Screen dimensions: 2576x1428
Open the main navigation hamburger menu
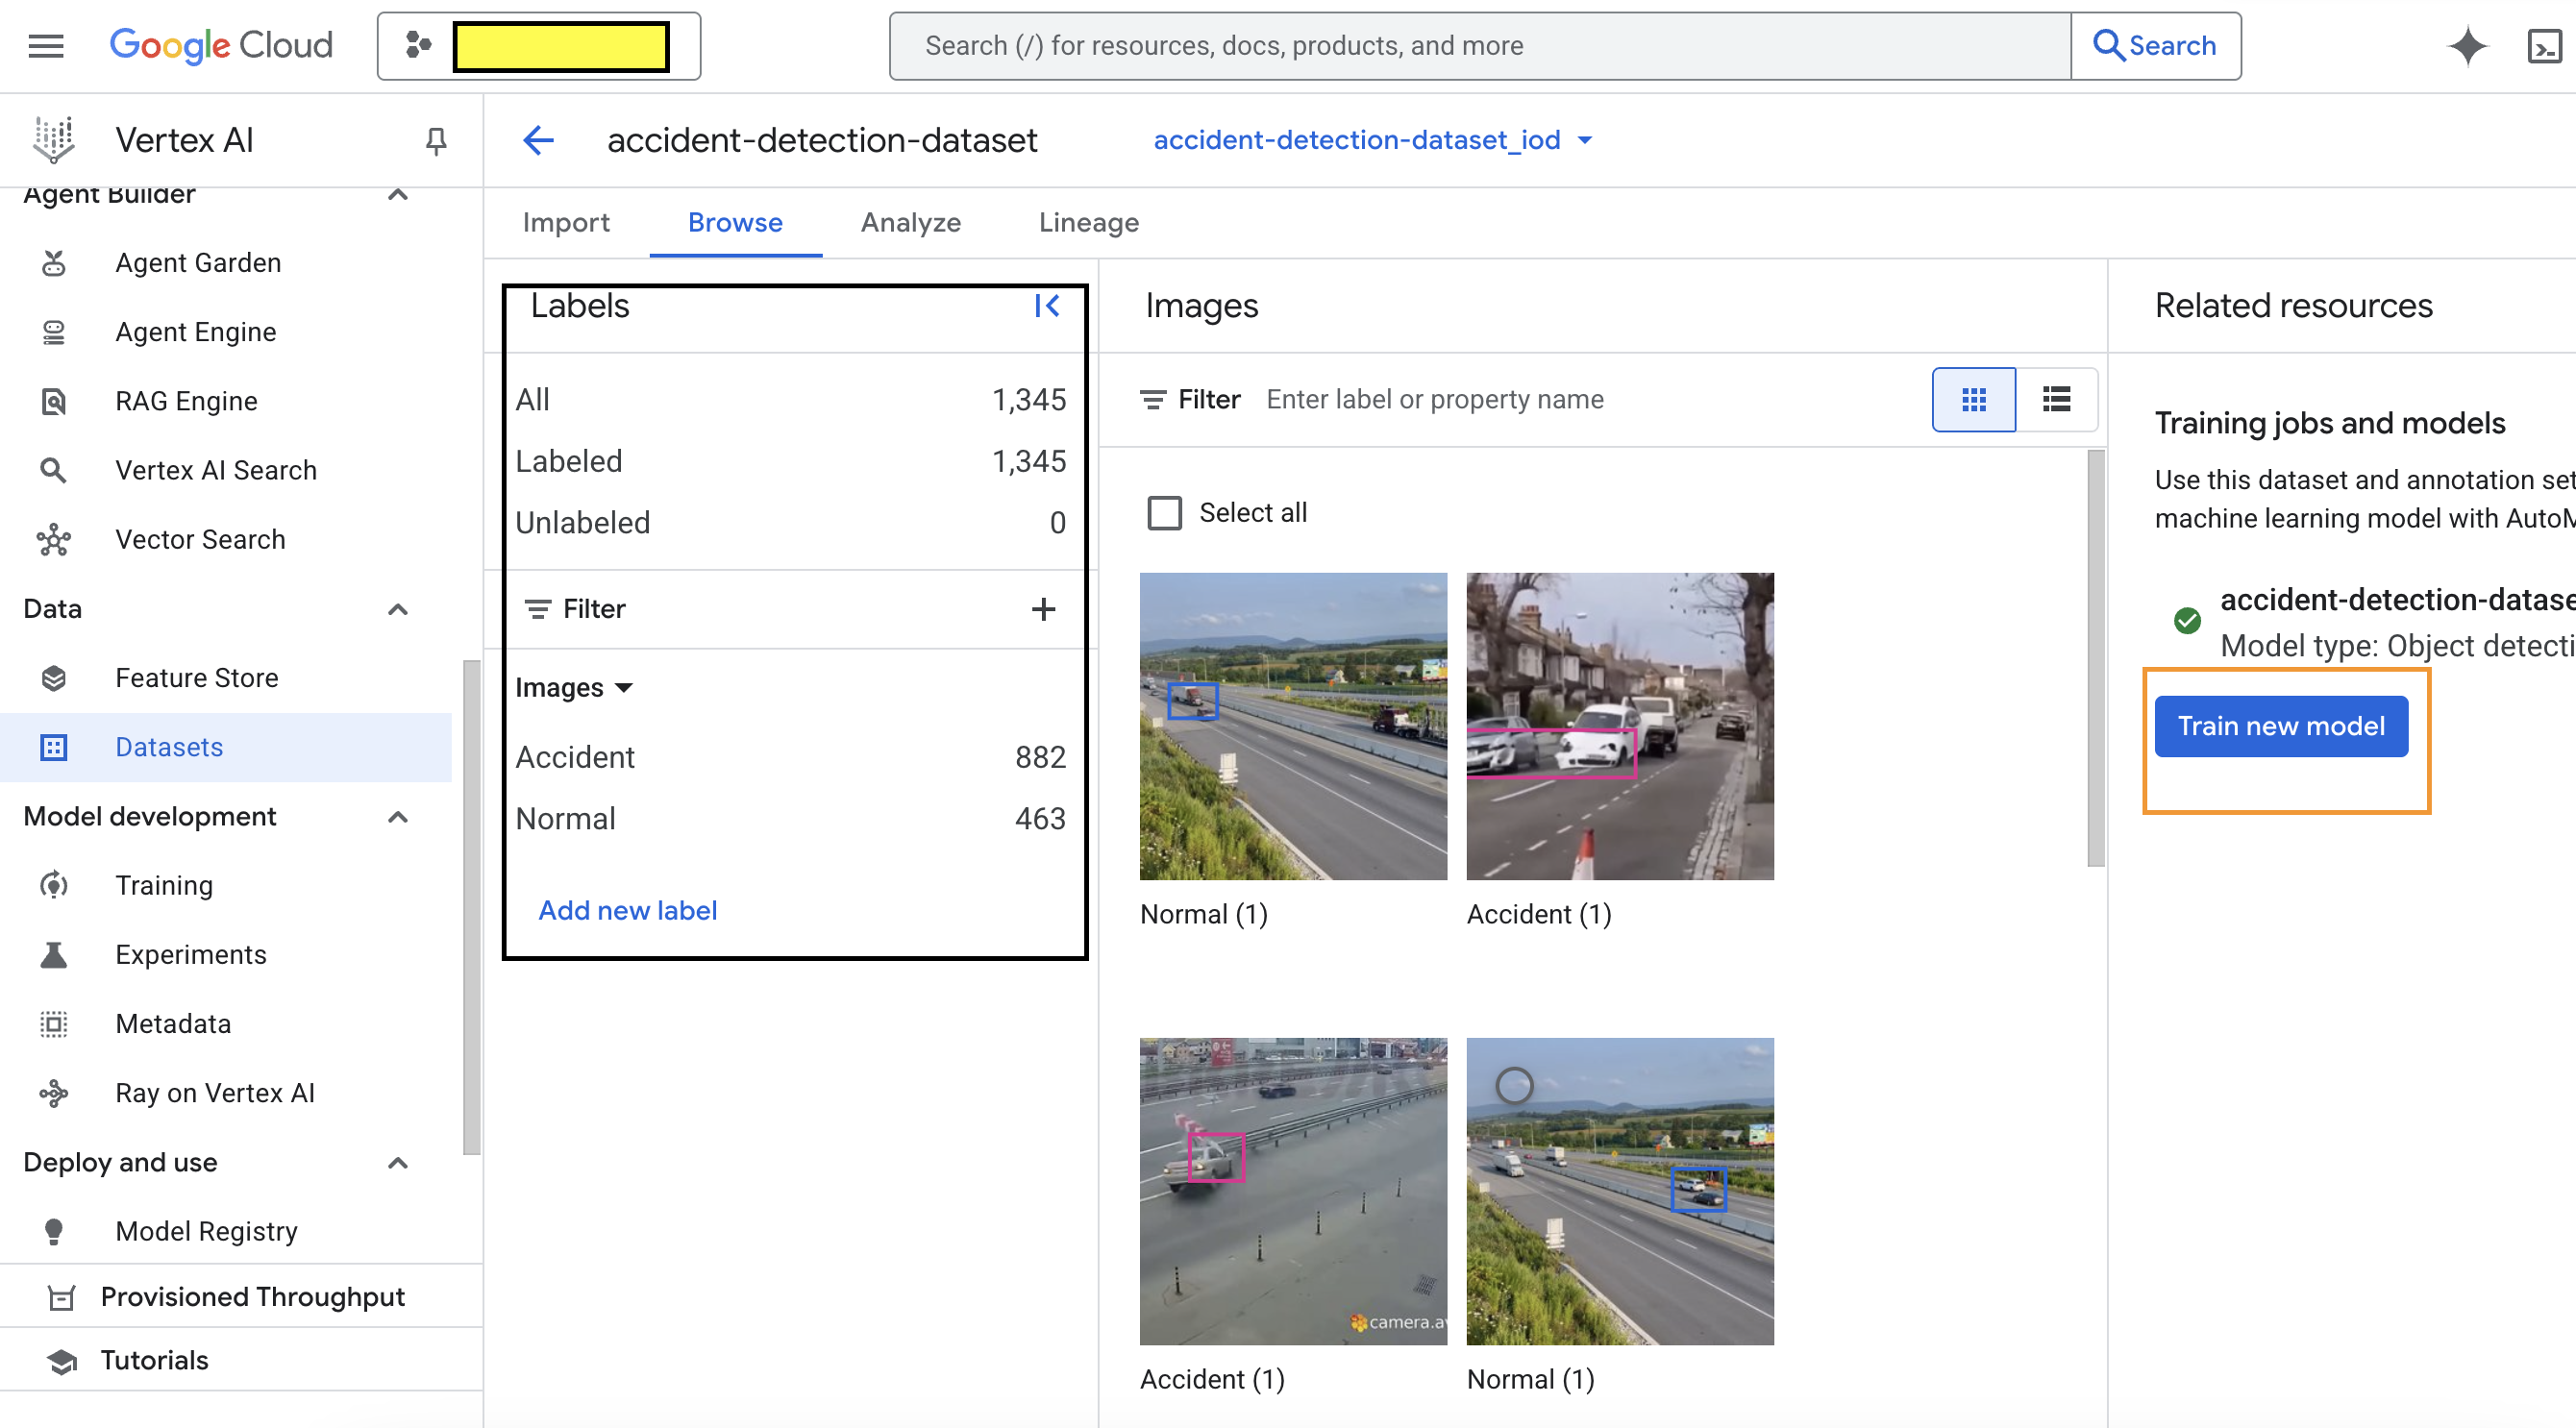coord(46,46)
